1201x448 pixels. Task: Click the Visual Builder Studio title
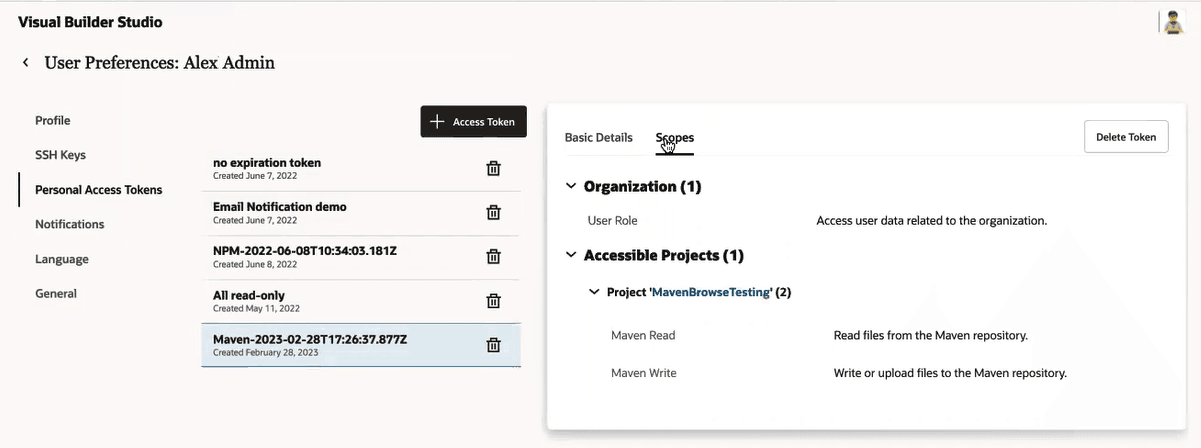coord(90,22)
